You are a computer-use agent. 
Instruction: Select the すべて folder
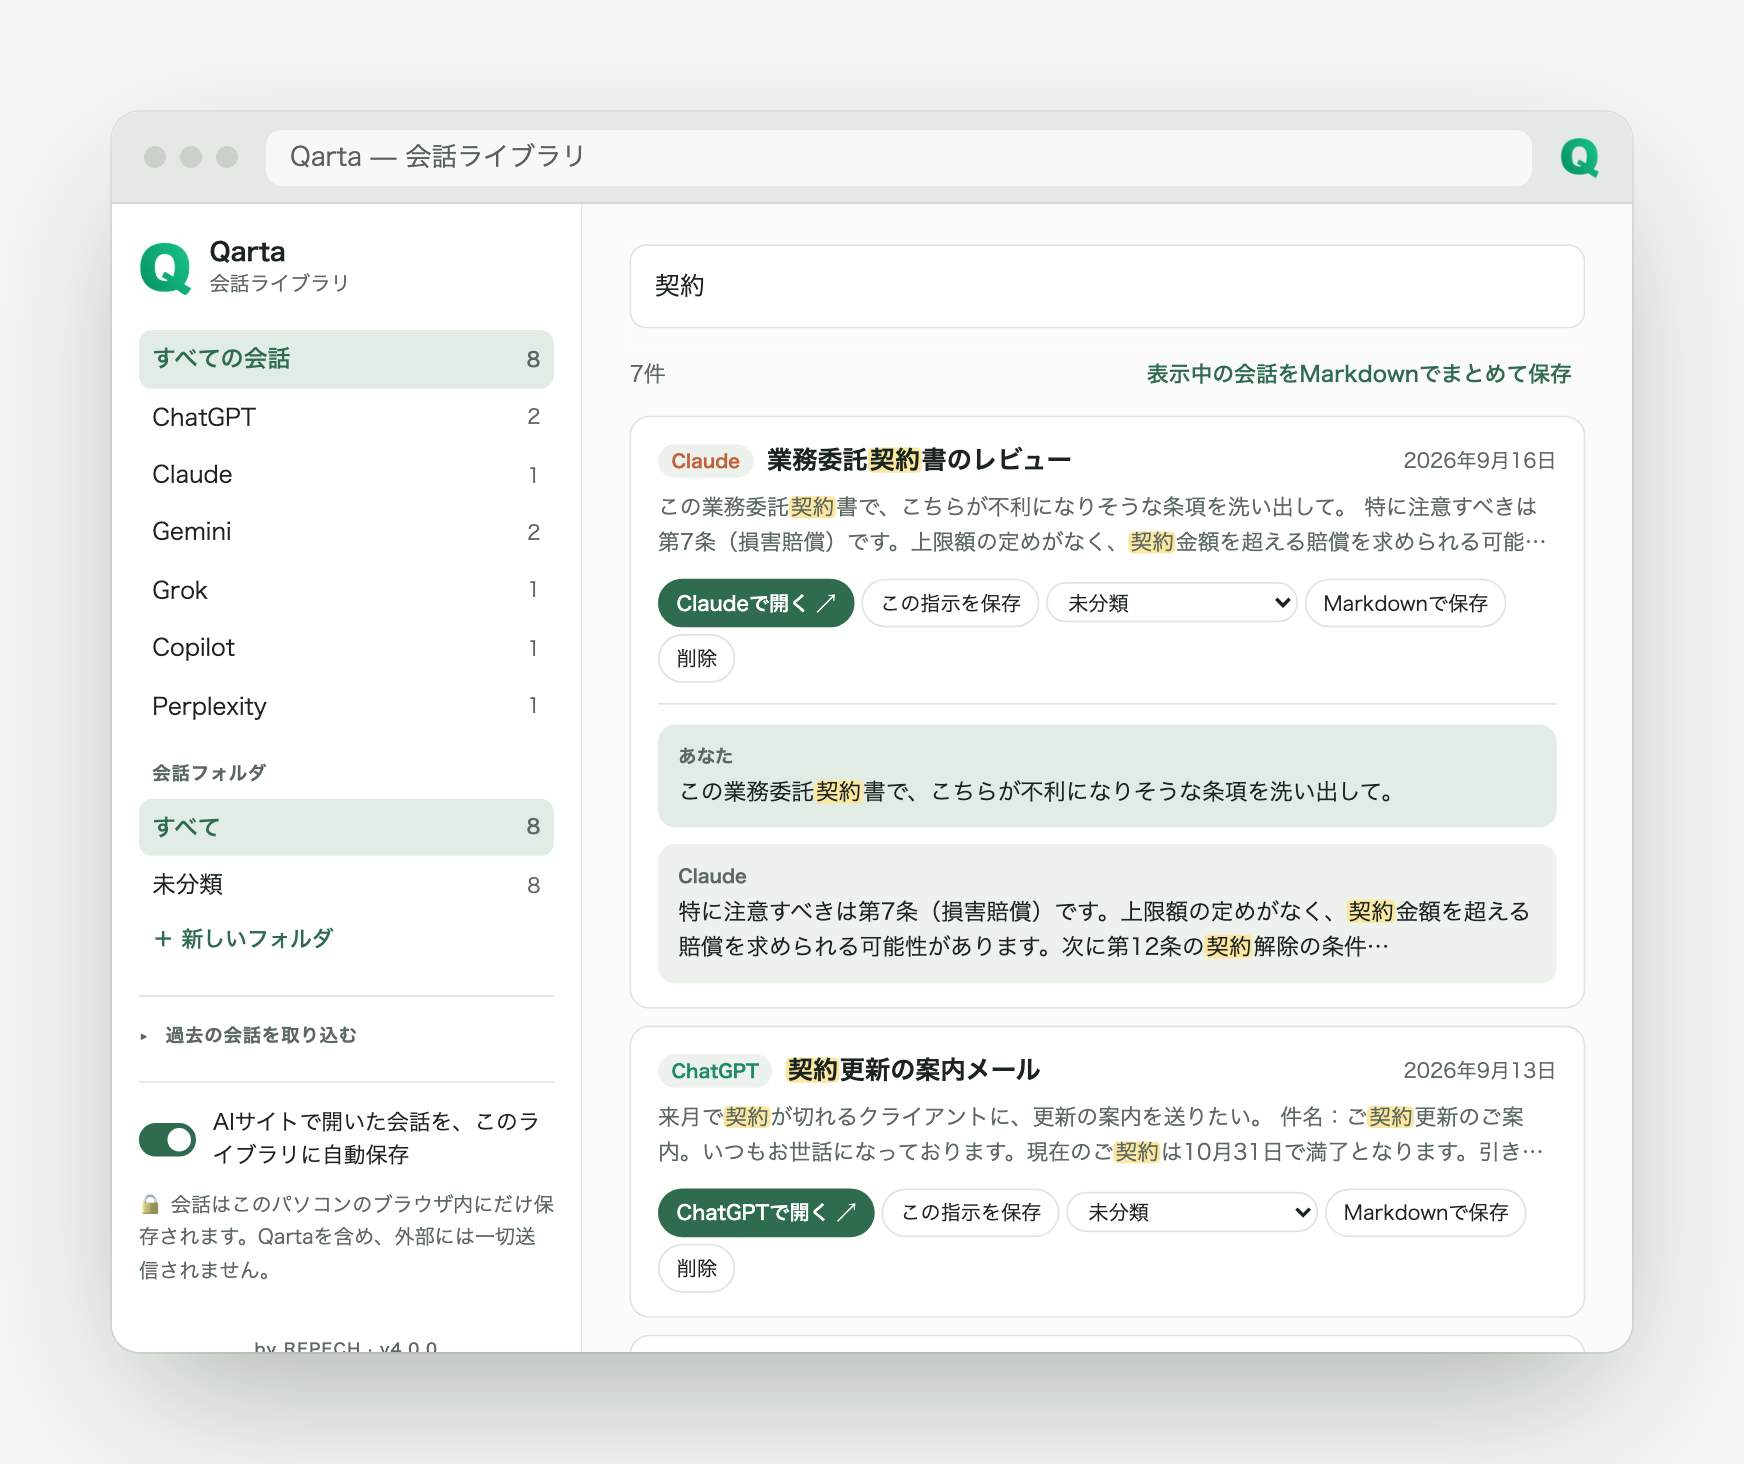[346, 827]
